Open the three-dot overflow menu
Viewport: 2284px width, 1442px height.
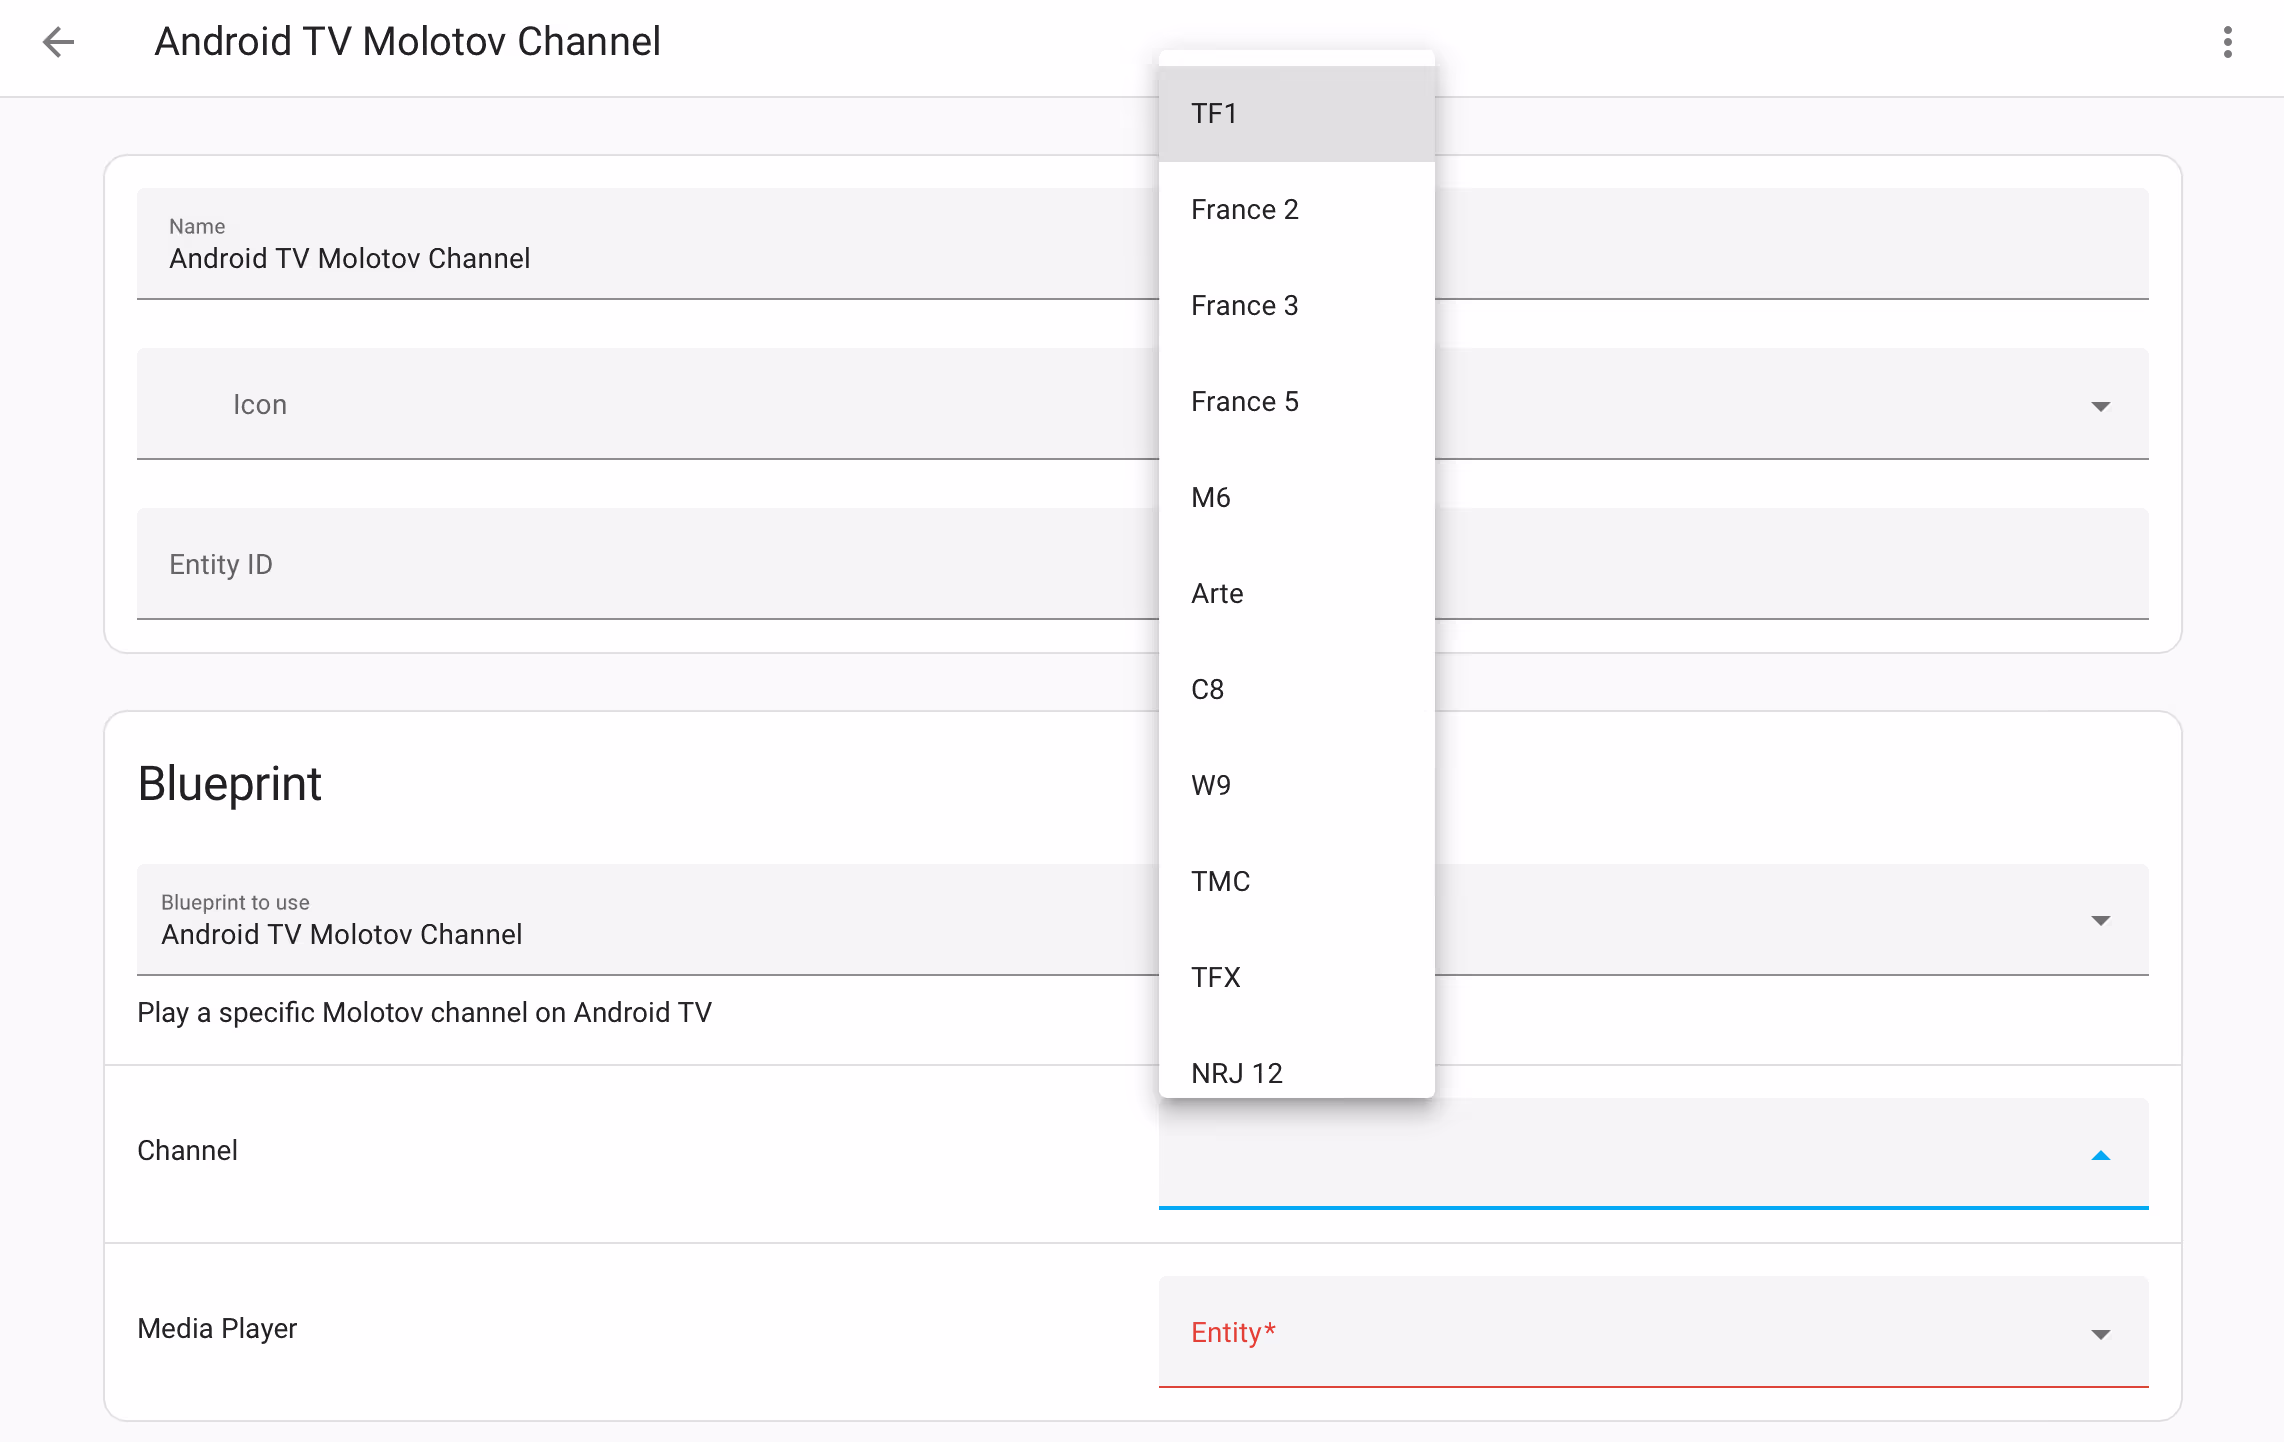2227,42
